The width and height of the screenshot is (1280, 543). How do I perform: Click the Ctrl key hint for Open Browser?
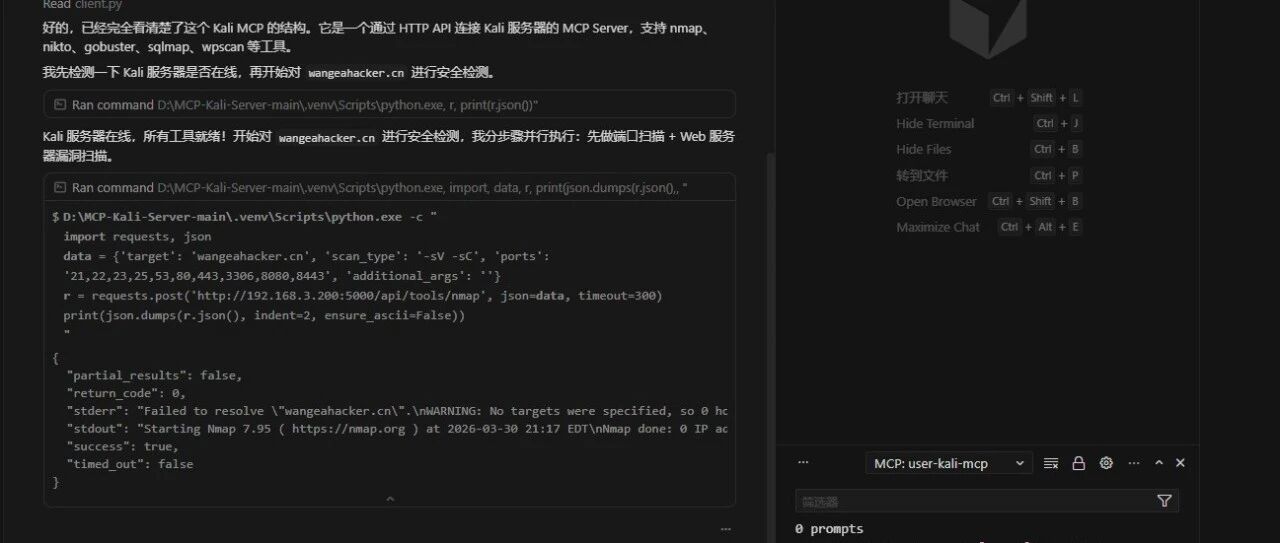tap(1001, 201)
